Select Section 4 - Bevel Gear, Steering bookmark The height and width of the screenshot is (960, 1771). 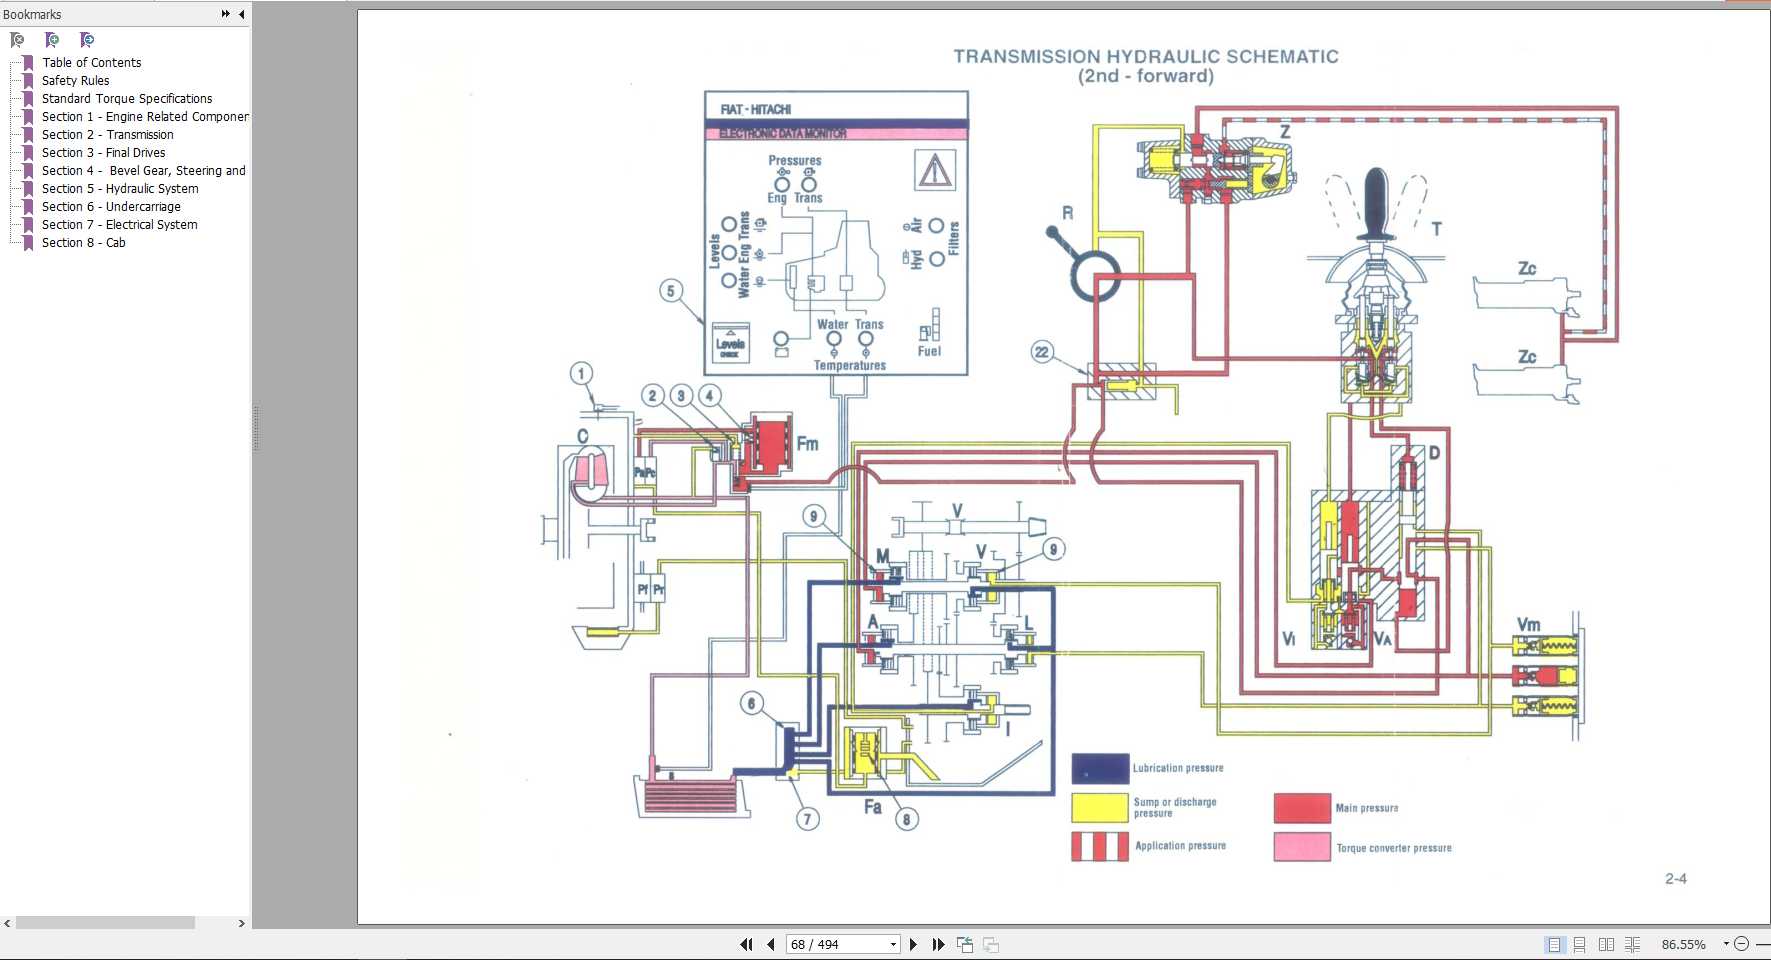[x=143, y=170]
